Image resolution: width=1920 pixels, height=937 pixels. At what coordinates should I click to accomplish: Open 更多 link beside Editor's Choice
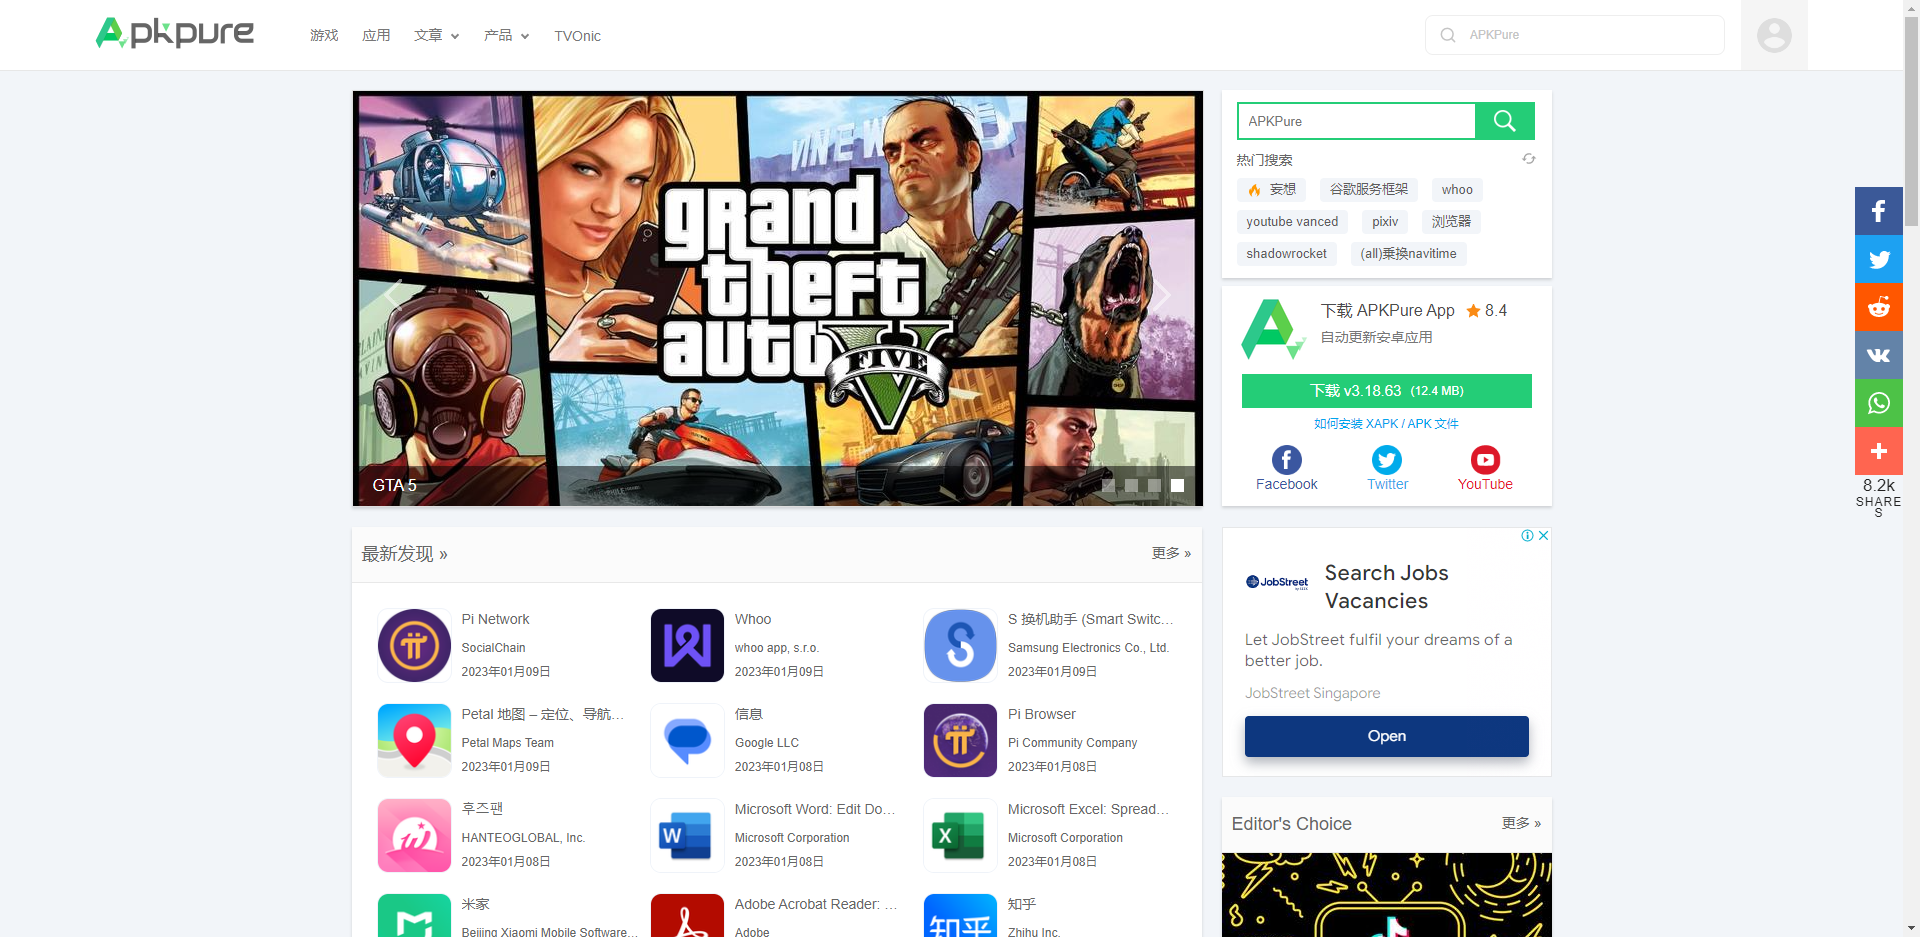click(x=1521, y=823)
